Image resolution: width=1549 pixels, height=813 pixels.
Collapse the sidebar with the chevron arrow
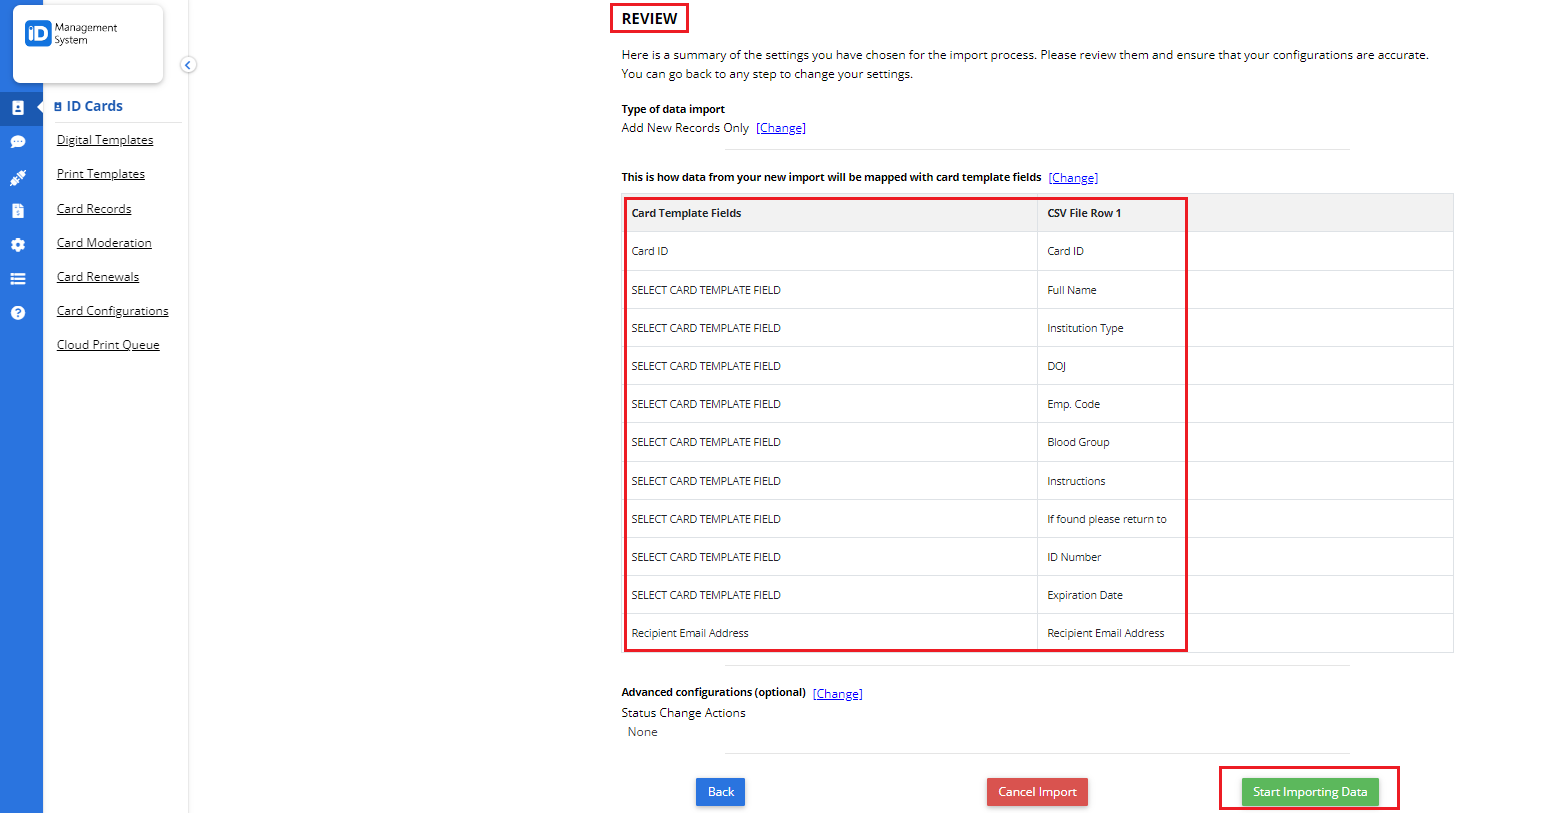coord(188,65)
